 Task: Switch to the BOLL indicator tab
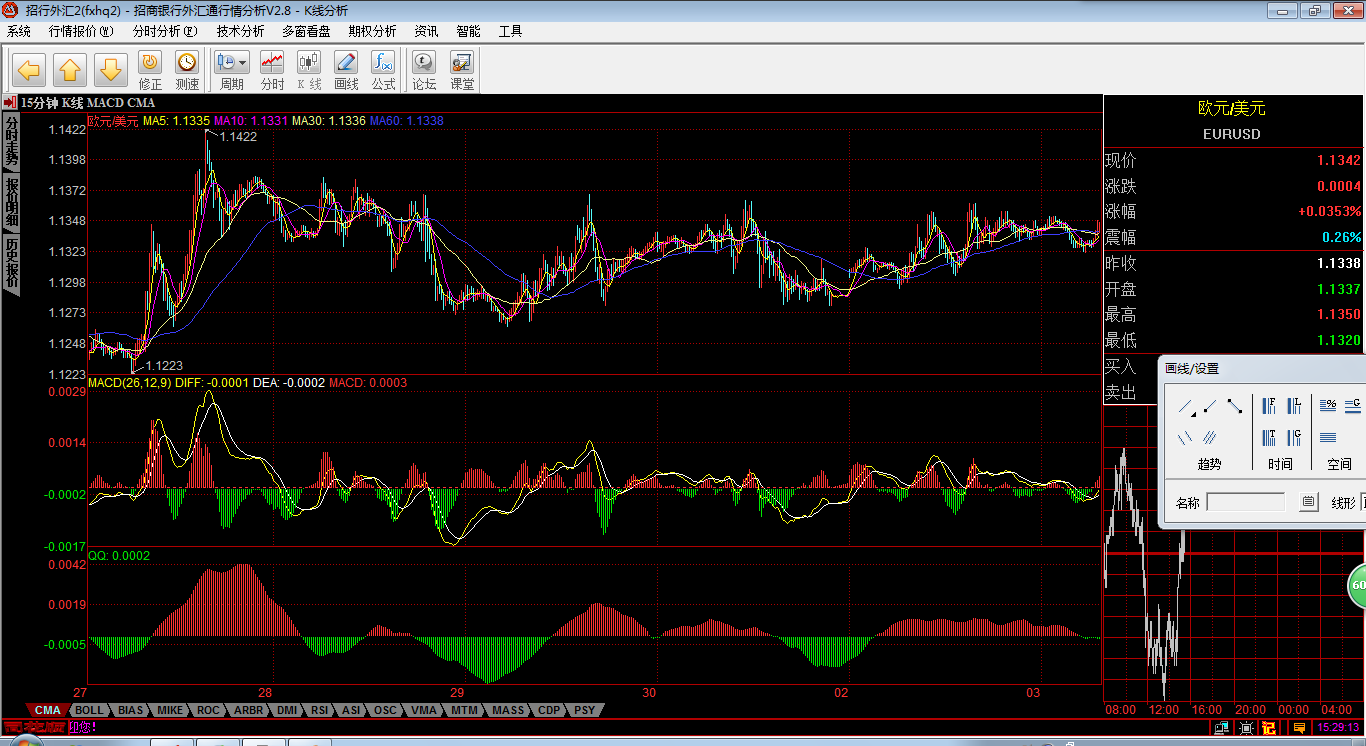[x=89, y=710]
